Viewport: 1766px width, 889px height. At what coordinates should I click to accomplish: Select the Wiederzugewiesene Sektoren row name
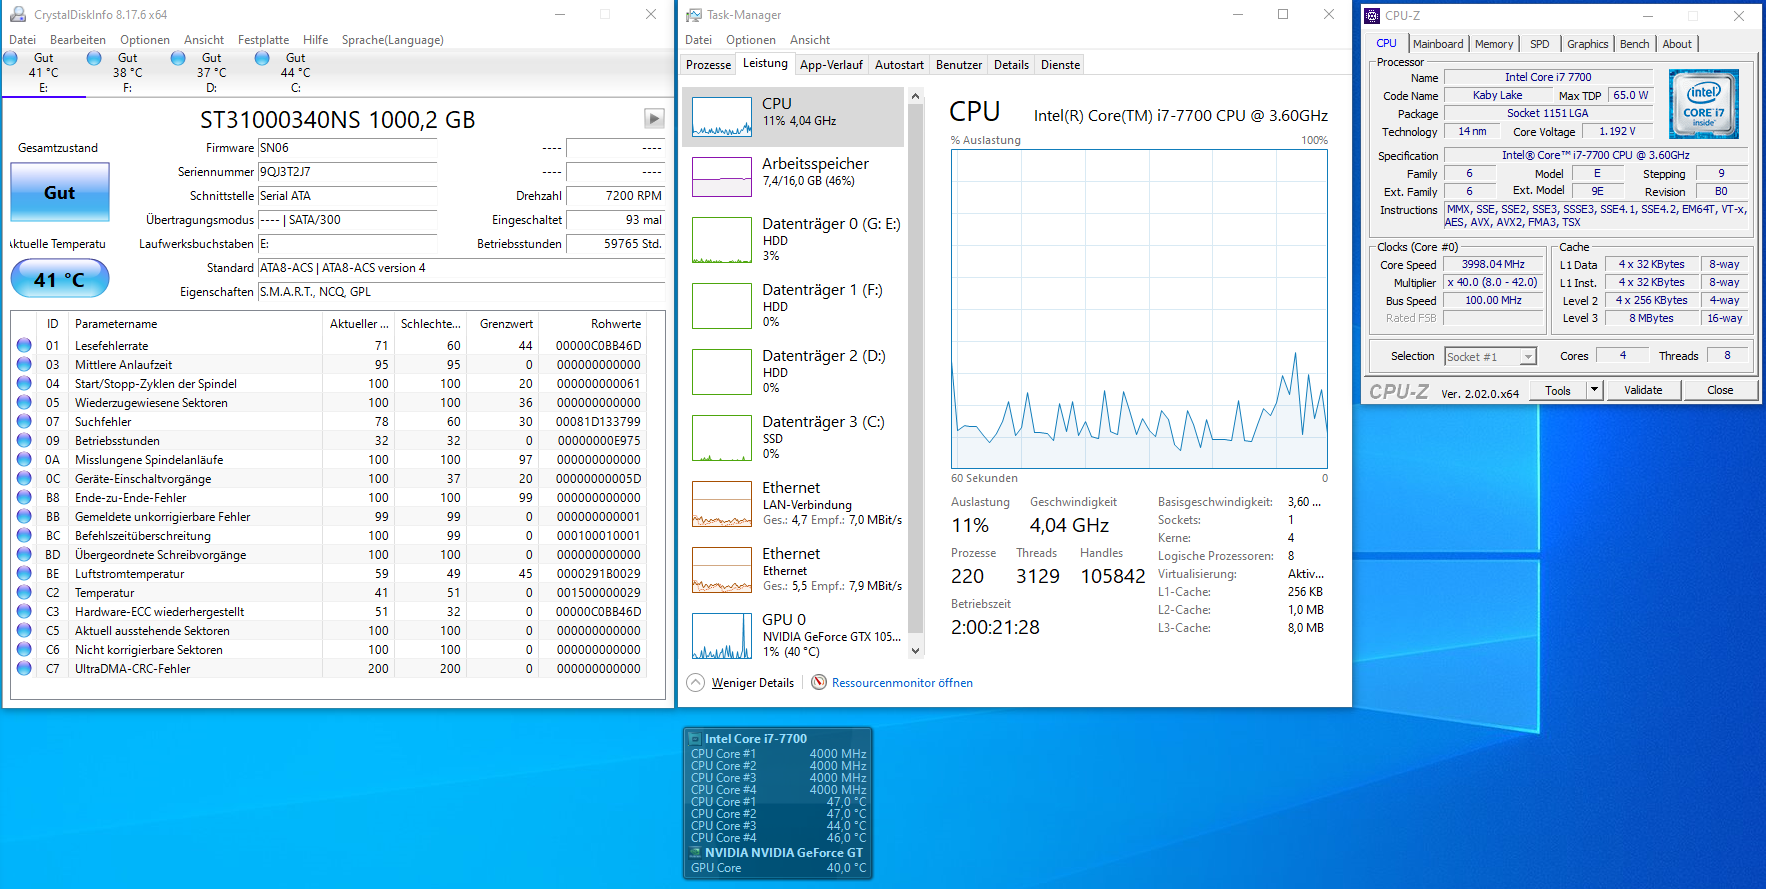151,403
